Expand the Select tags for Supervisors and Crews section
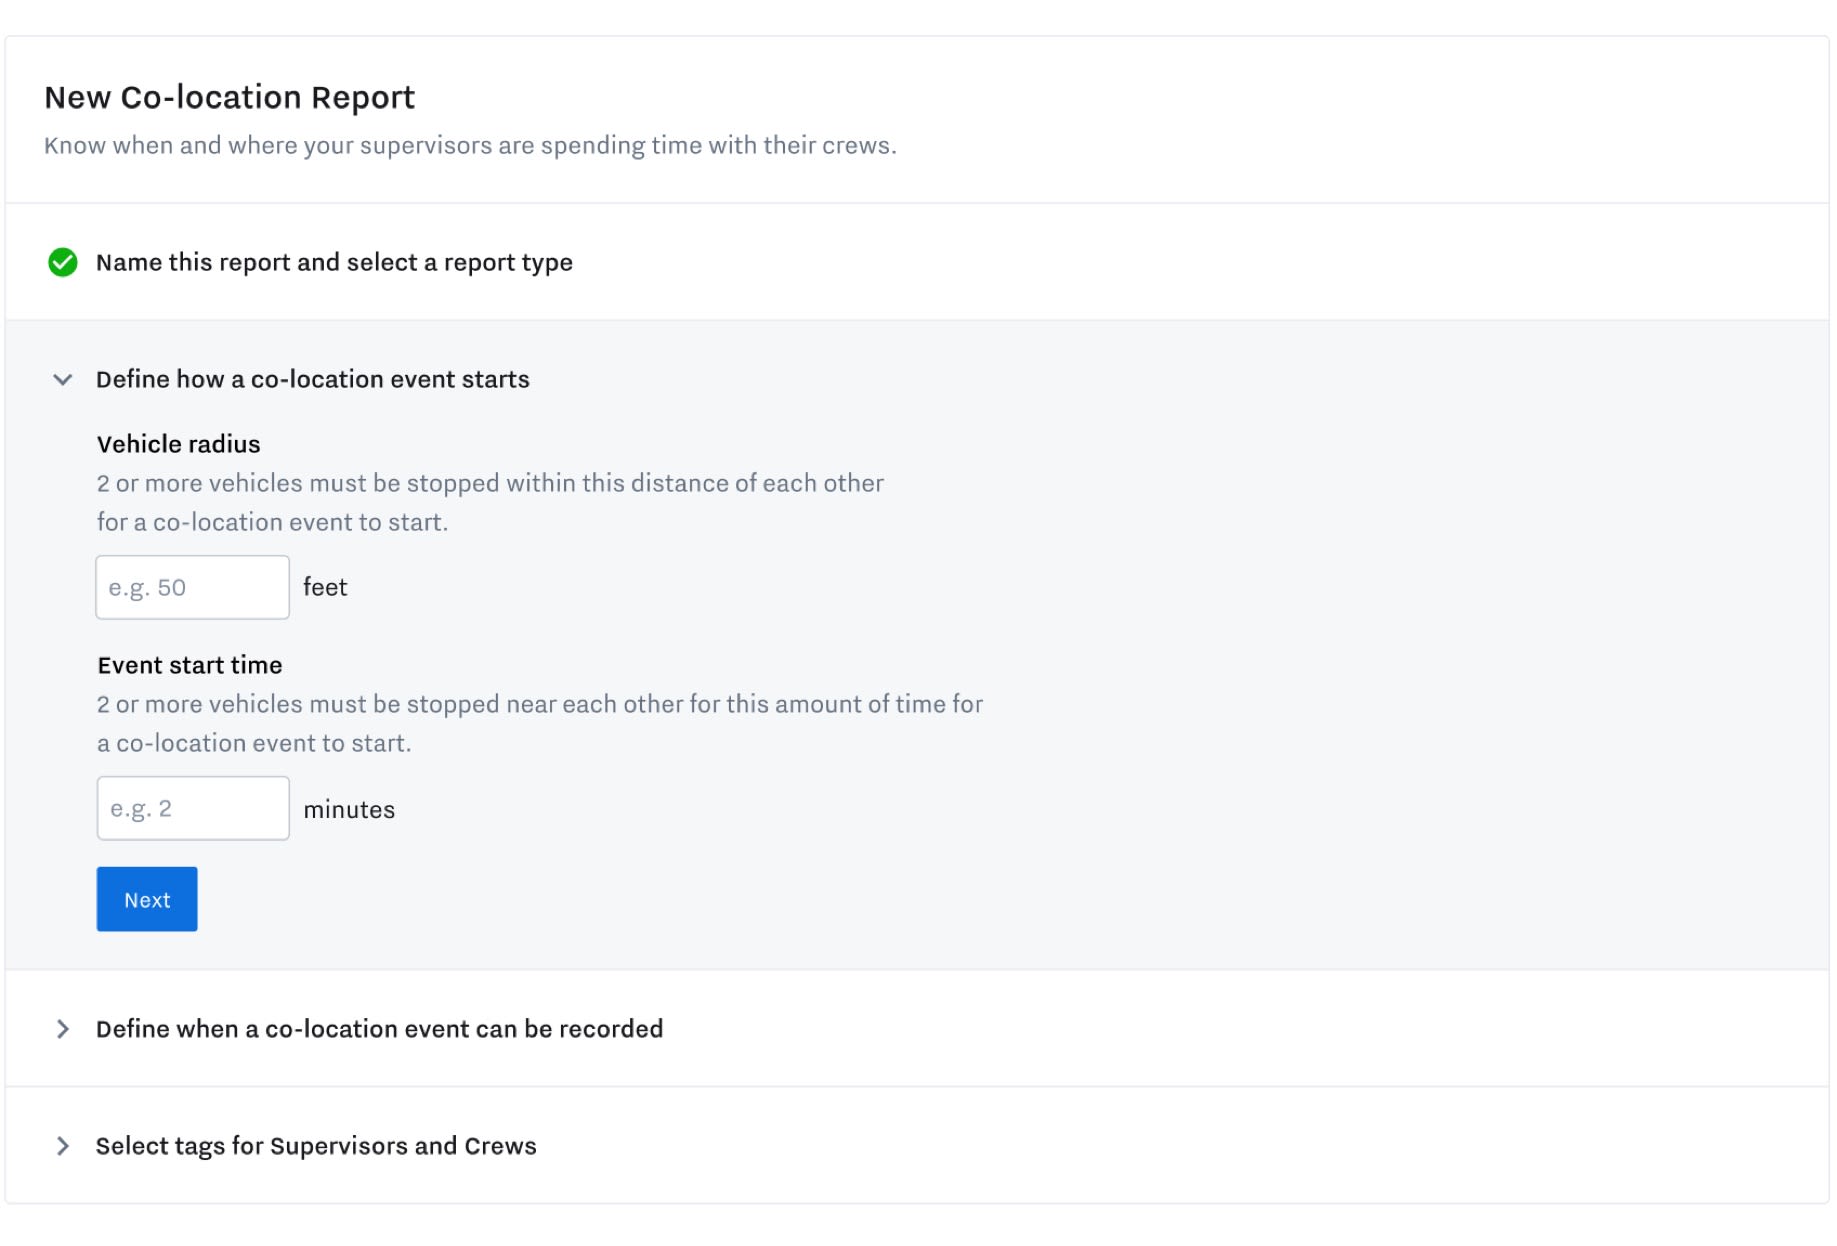The height and width of the screenshot is (1246, 1837). pyautogui.click(x=316, y=1145)
